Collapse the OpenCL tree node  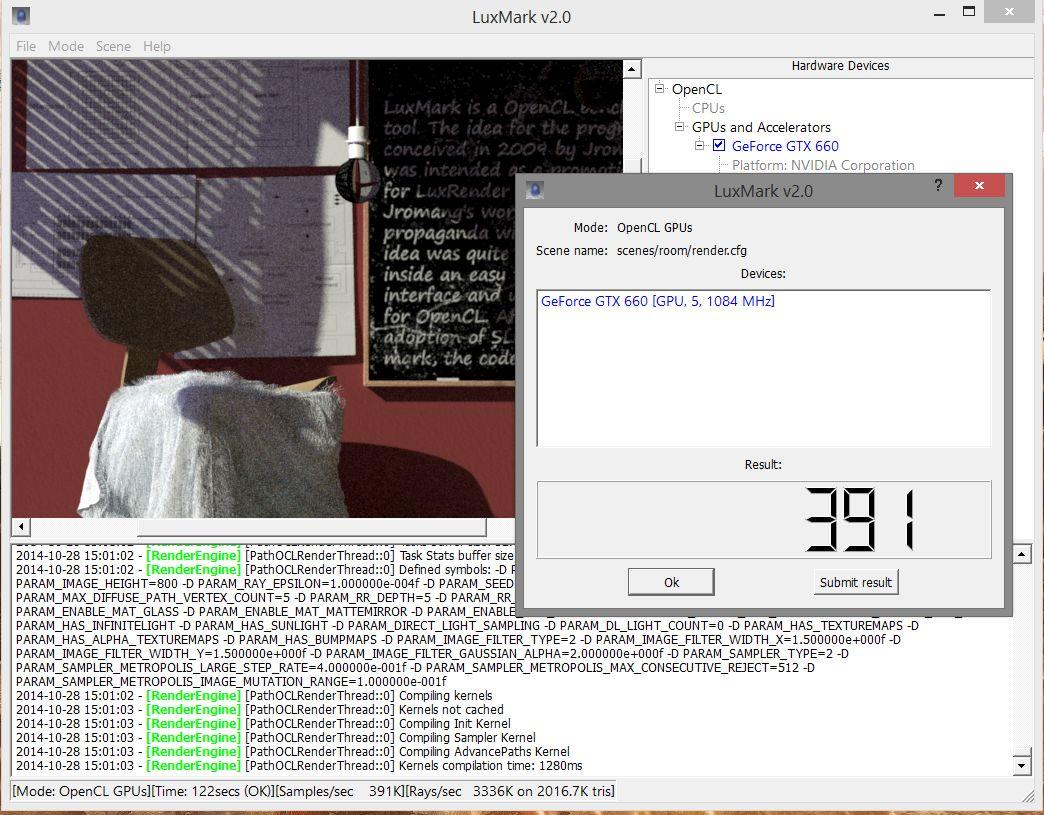(x=659, y=88)
